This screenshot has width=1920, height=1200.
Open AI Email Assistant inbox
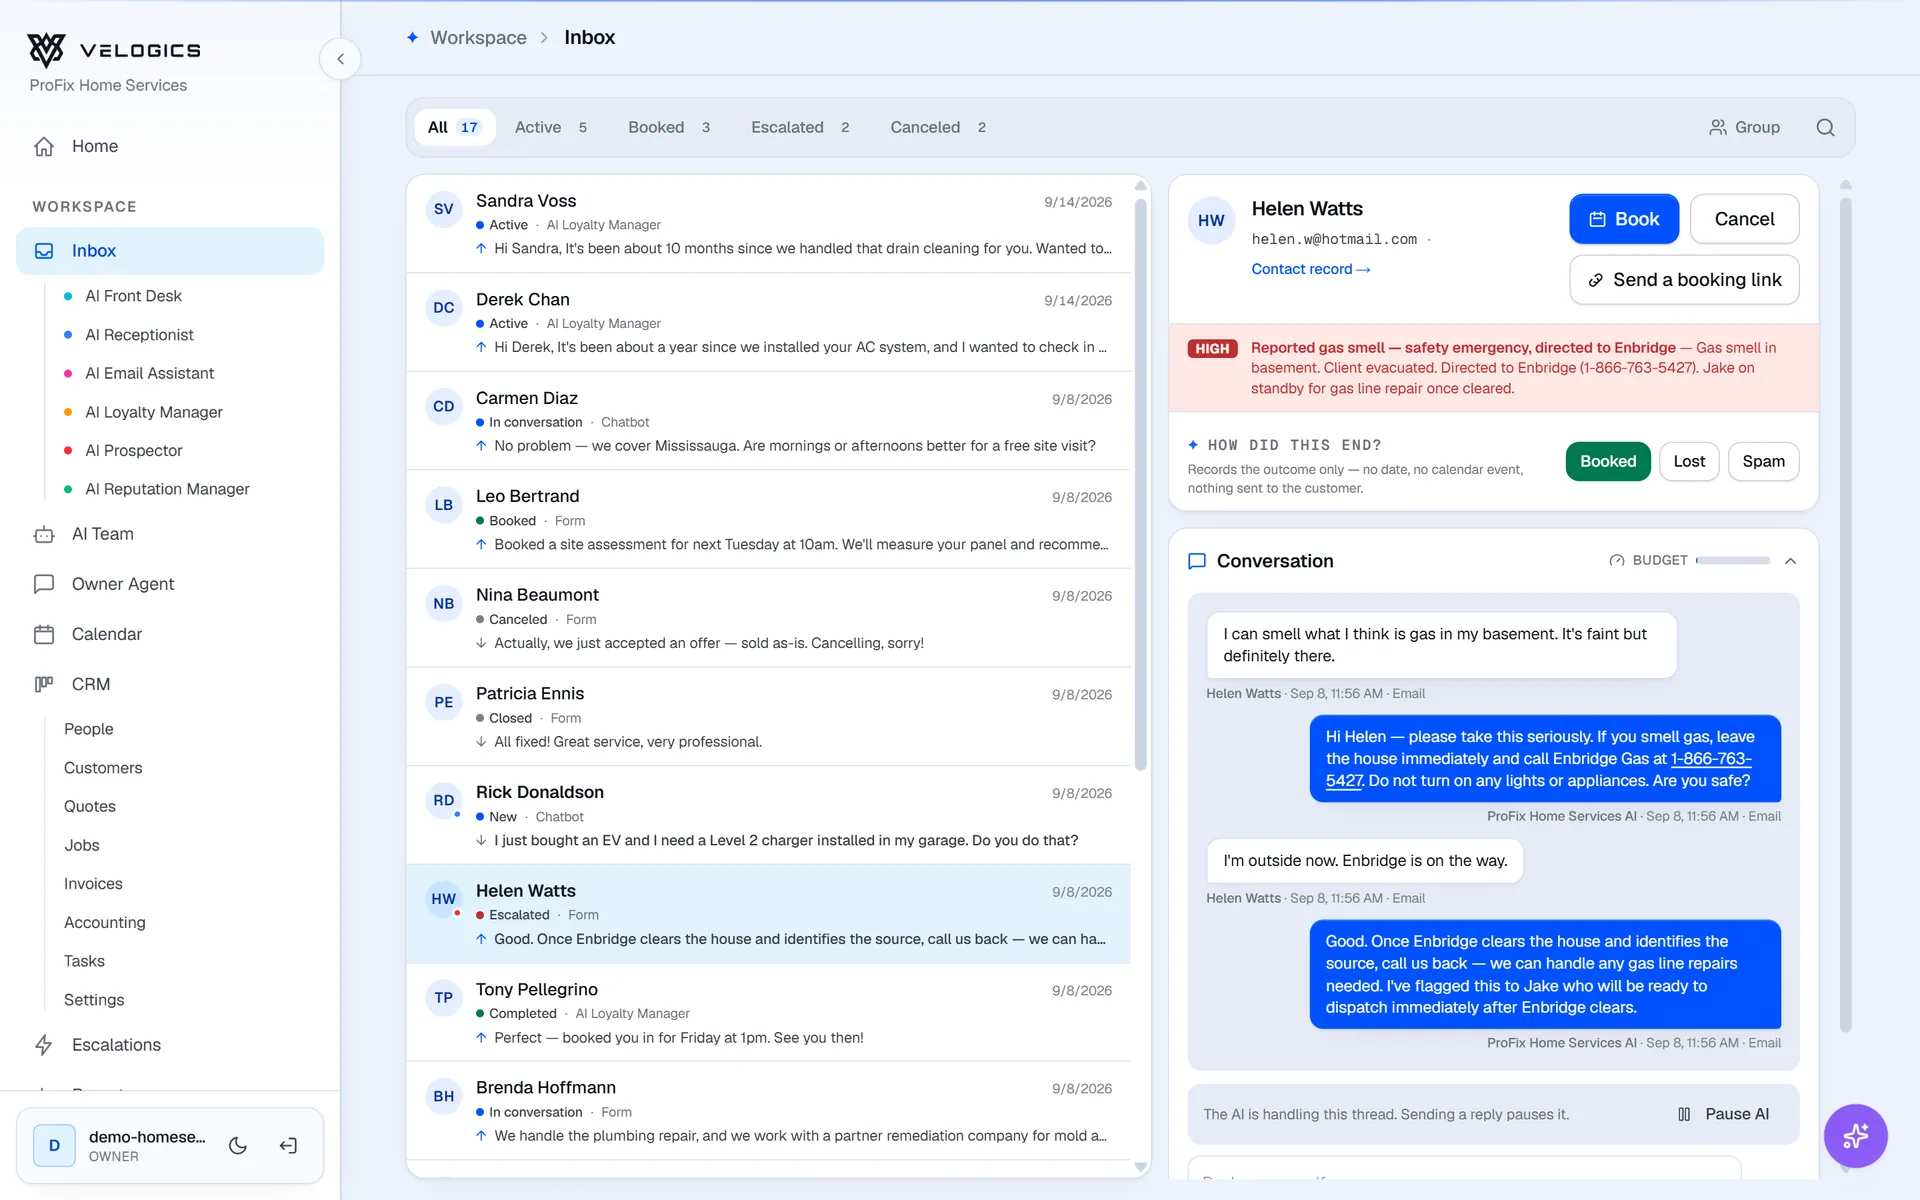[x=150, y=373]
